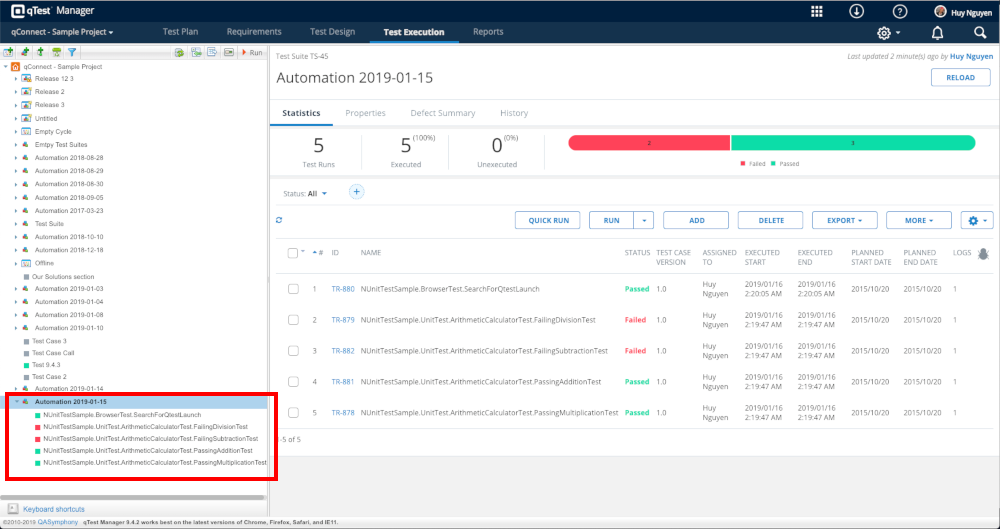Viewport: 1000px width, 529px height.
Task: Click the red Failed segment of status bar
Action: pos(649,143)
